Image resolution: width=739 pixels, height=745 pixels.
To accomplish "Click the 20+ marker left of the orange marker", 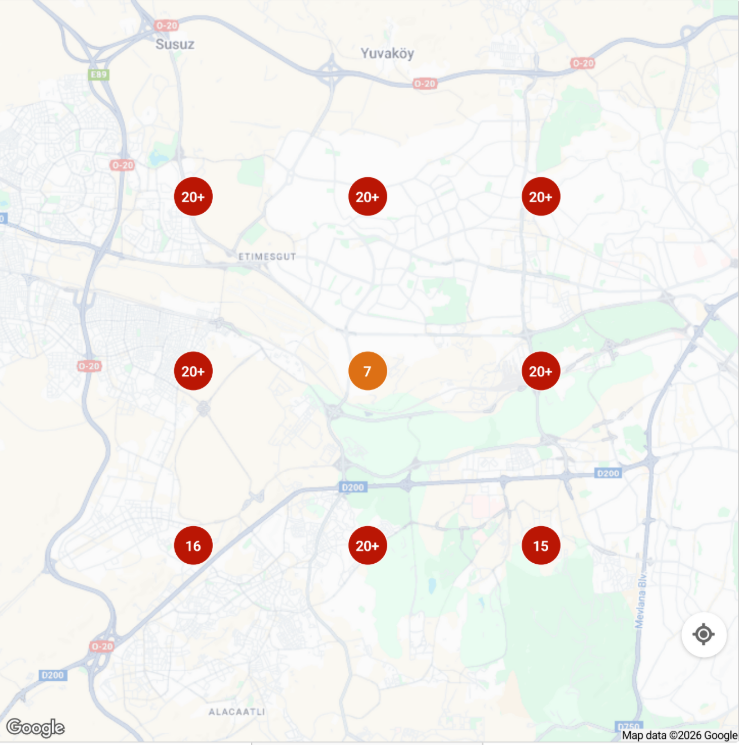I will pos(193,371).
